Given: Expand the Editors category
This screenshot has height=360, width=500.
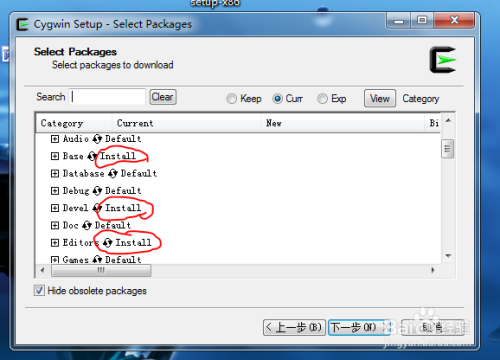Looking at the screenshot, I should [x=55, y=243].
